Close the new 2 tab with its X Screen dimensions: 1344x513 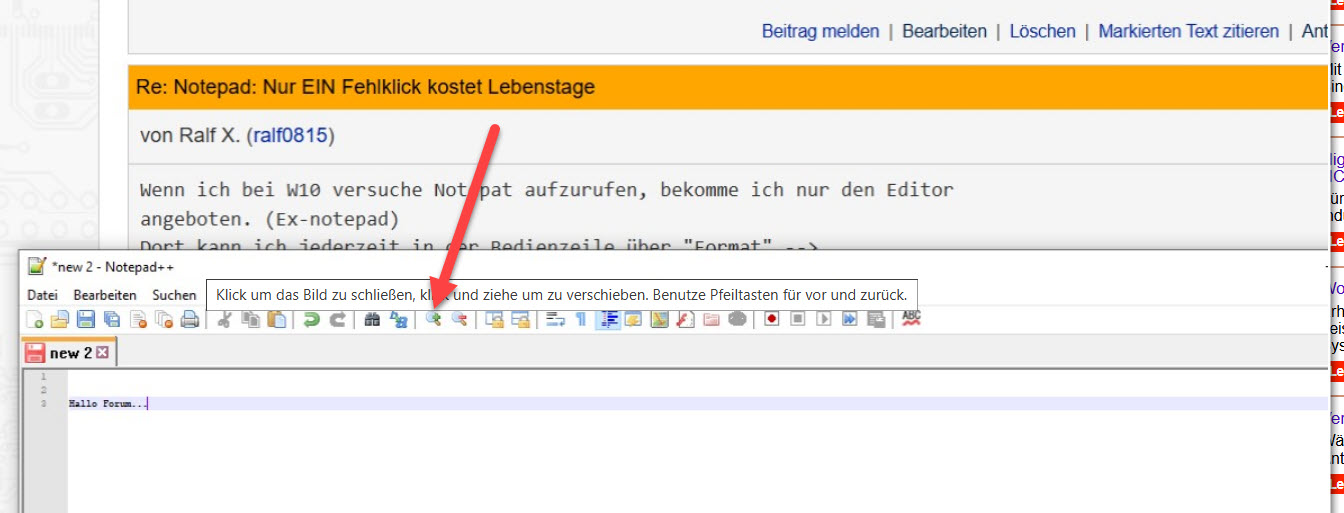coord(102,353)
